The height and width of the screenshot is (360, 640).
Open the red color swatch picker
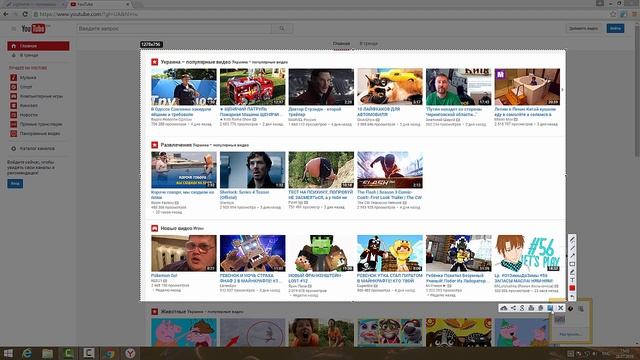tap(572, 288)
